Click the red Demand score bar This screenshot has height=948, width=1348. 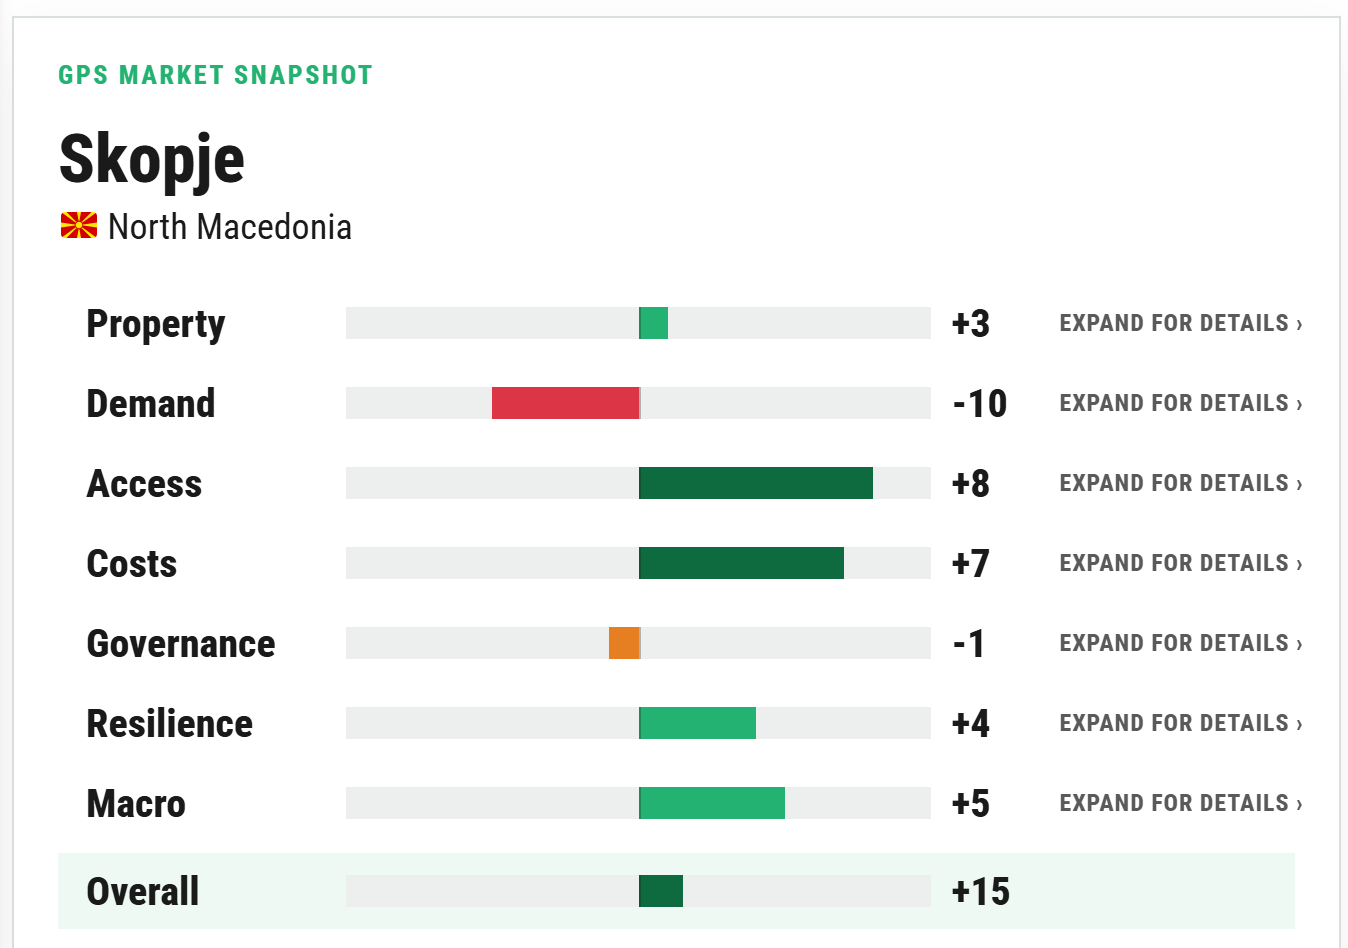(x=565, y=403)
